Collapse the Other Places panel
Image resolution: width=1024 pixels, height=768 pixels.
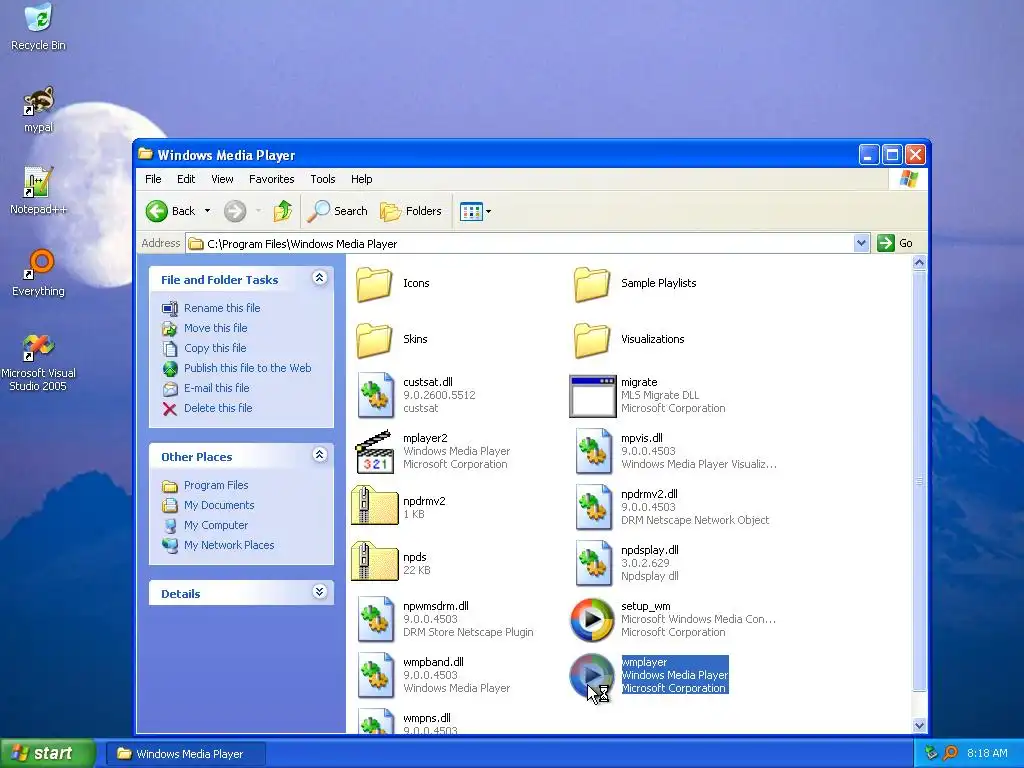319,455
